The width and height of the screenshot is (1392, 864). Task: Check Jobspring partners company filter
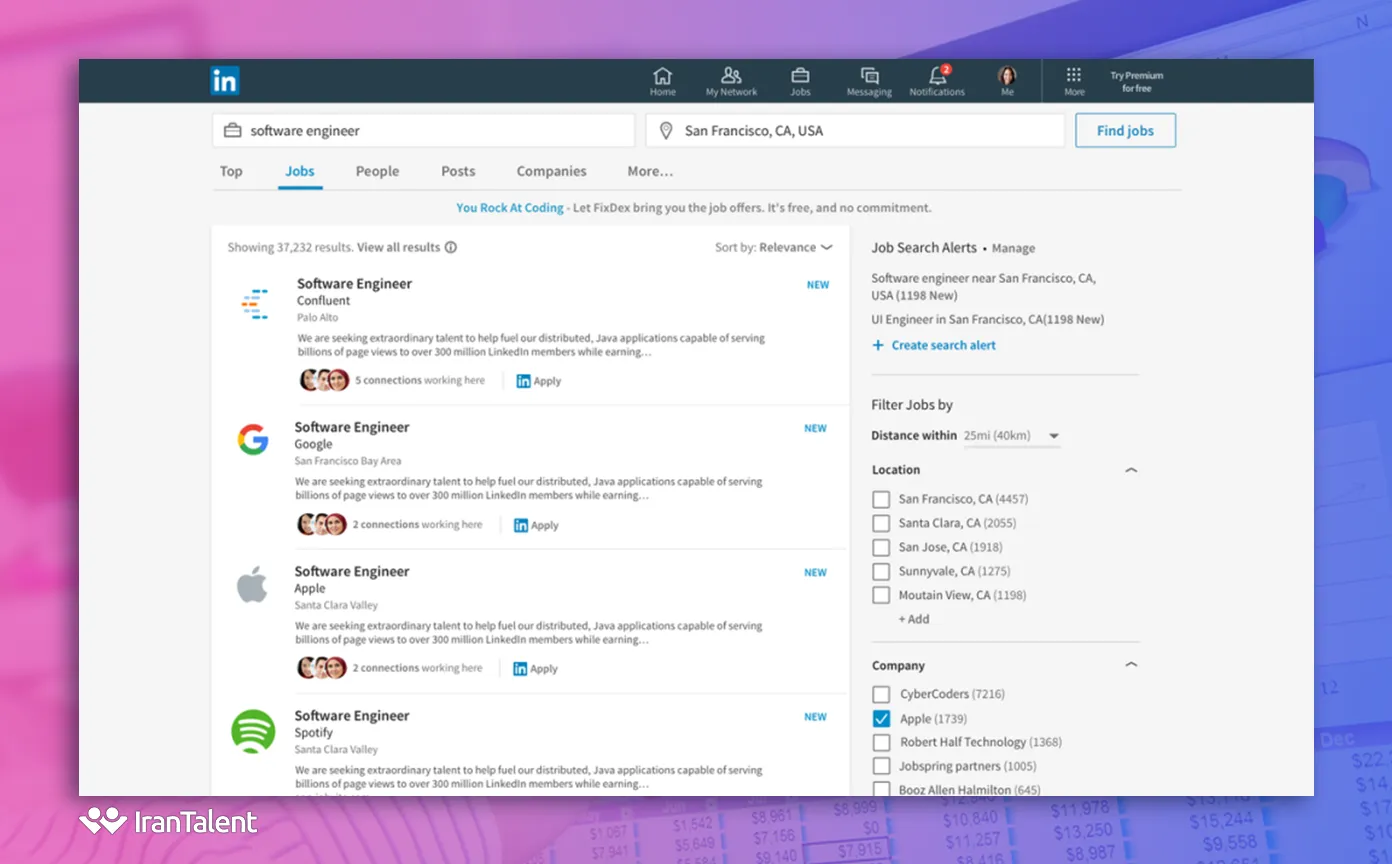pos(881,766)
